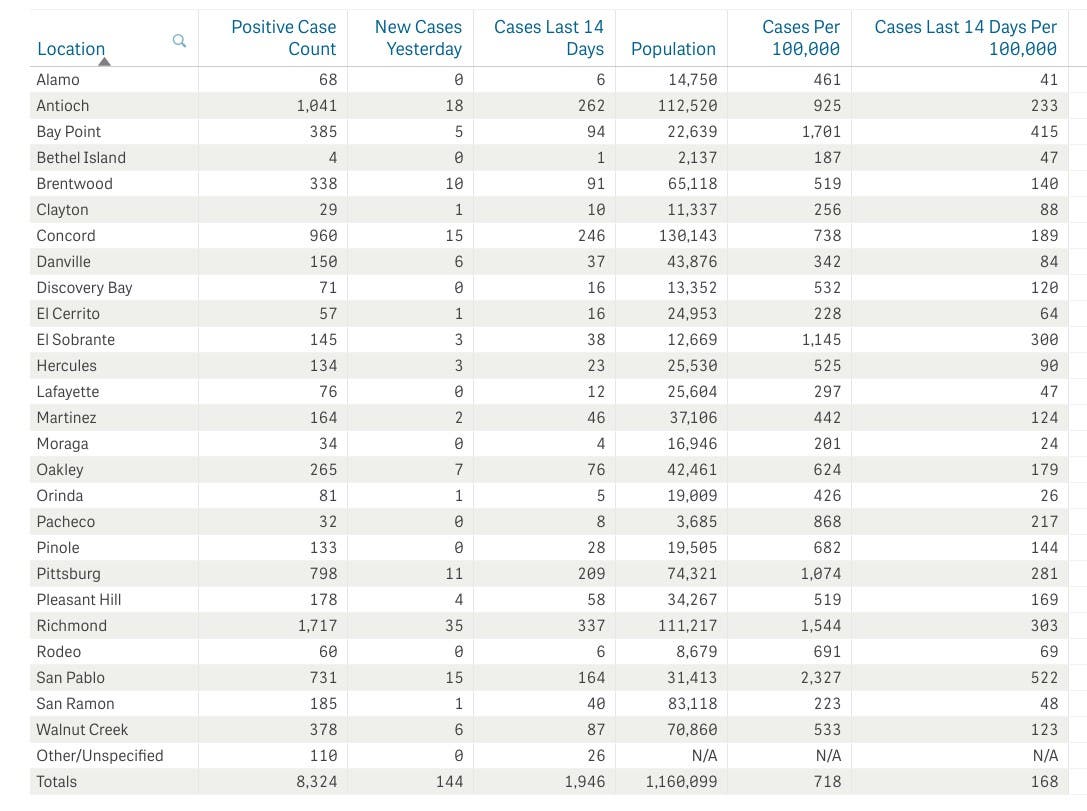Select the Antioch location row
The width and height of the screenshot is (1087, 811).
point(63,106)
